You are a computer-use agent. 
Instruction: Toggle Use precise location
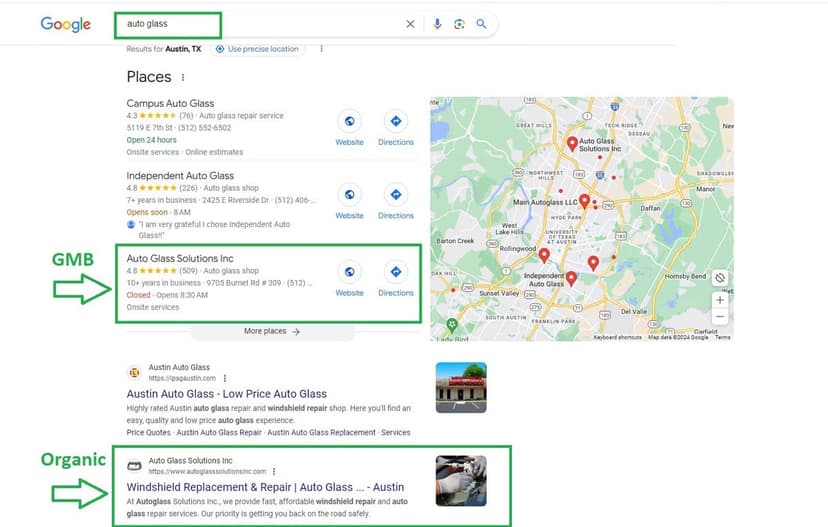click(x=257, y=49)
